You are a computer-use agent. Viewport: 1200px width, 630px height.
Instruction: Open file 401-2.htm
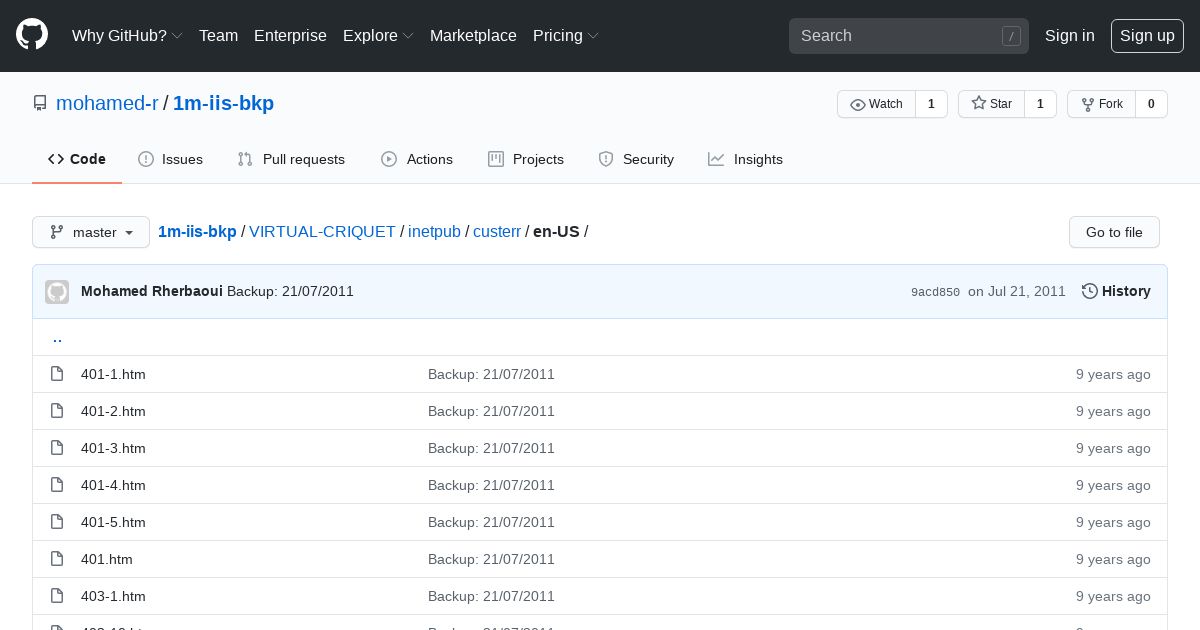click(113, 411)
